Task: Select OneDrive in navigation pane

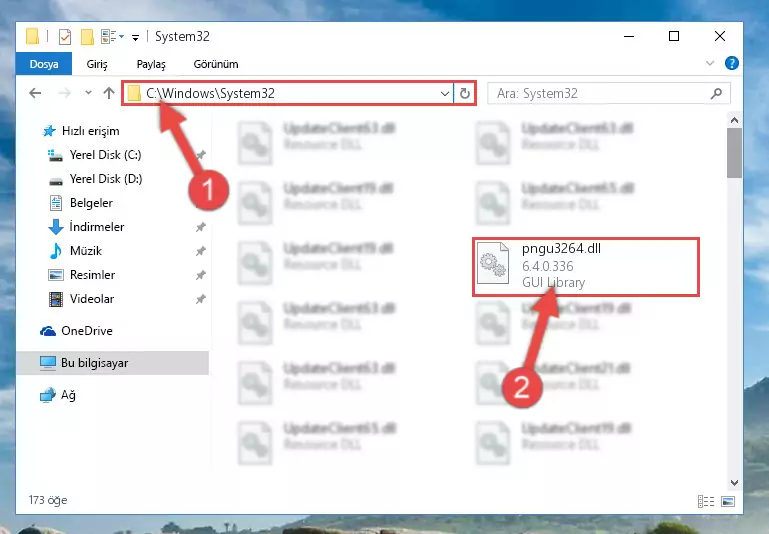Action: (x=86, y=331)
